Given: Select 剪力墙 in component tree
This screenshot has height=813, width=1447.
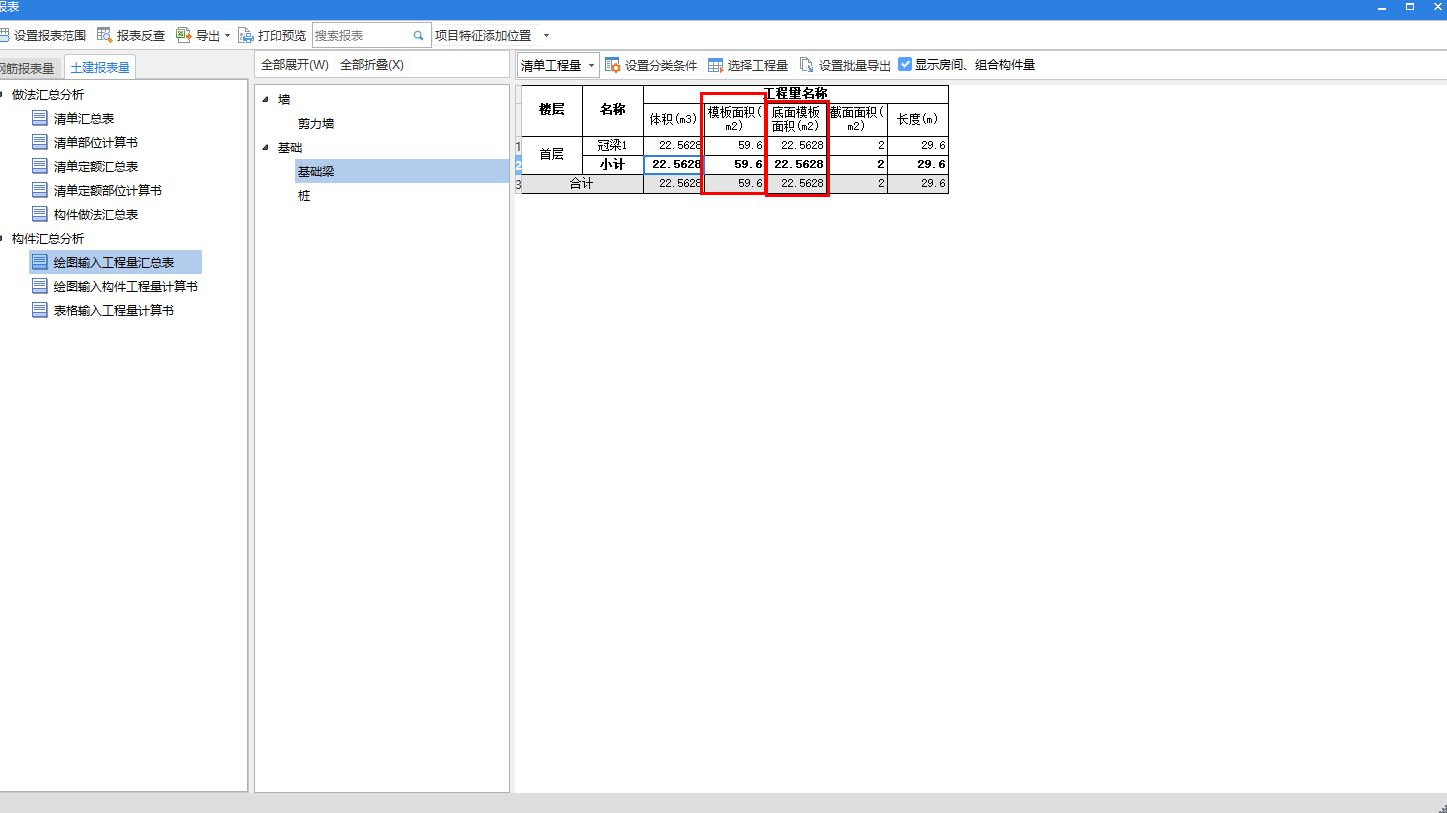Looking at the screenshot, I should click(316, 124).
